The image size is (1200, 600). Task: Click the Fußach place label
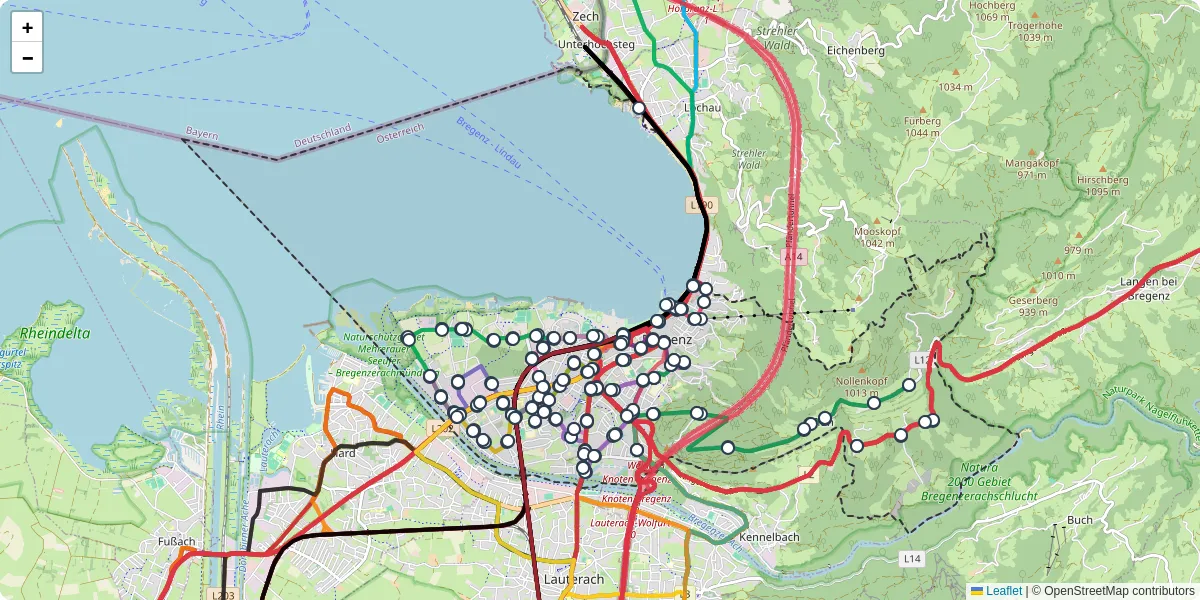pyautogui.click(x=177, y=542)
